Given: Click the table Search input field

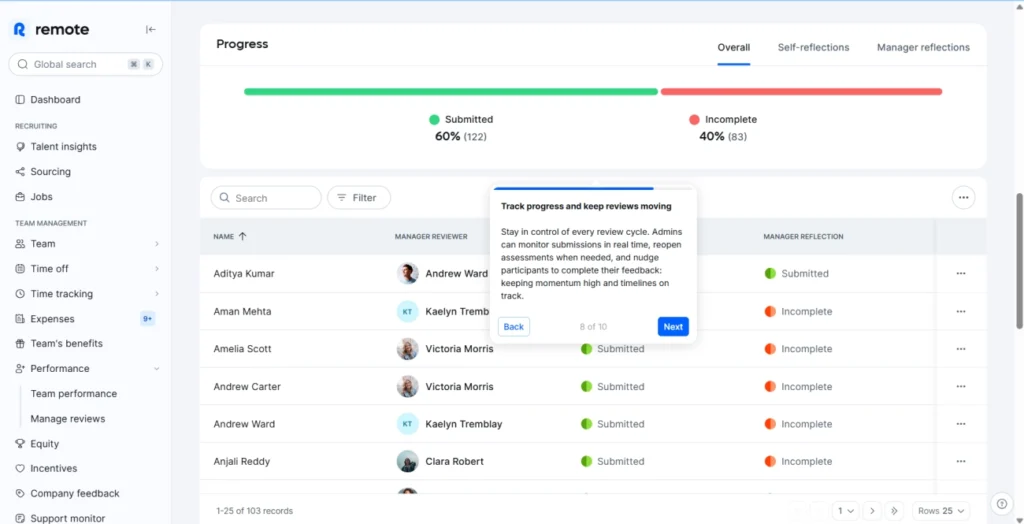Looking at the screenshot, I should pos(266,198).
